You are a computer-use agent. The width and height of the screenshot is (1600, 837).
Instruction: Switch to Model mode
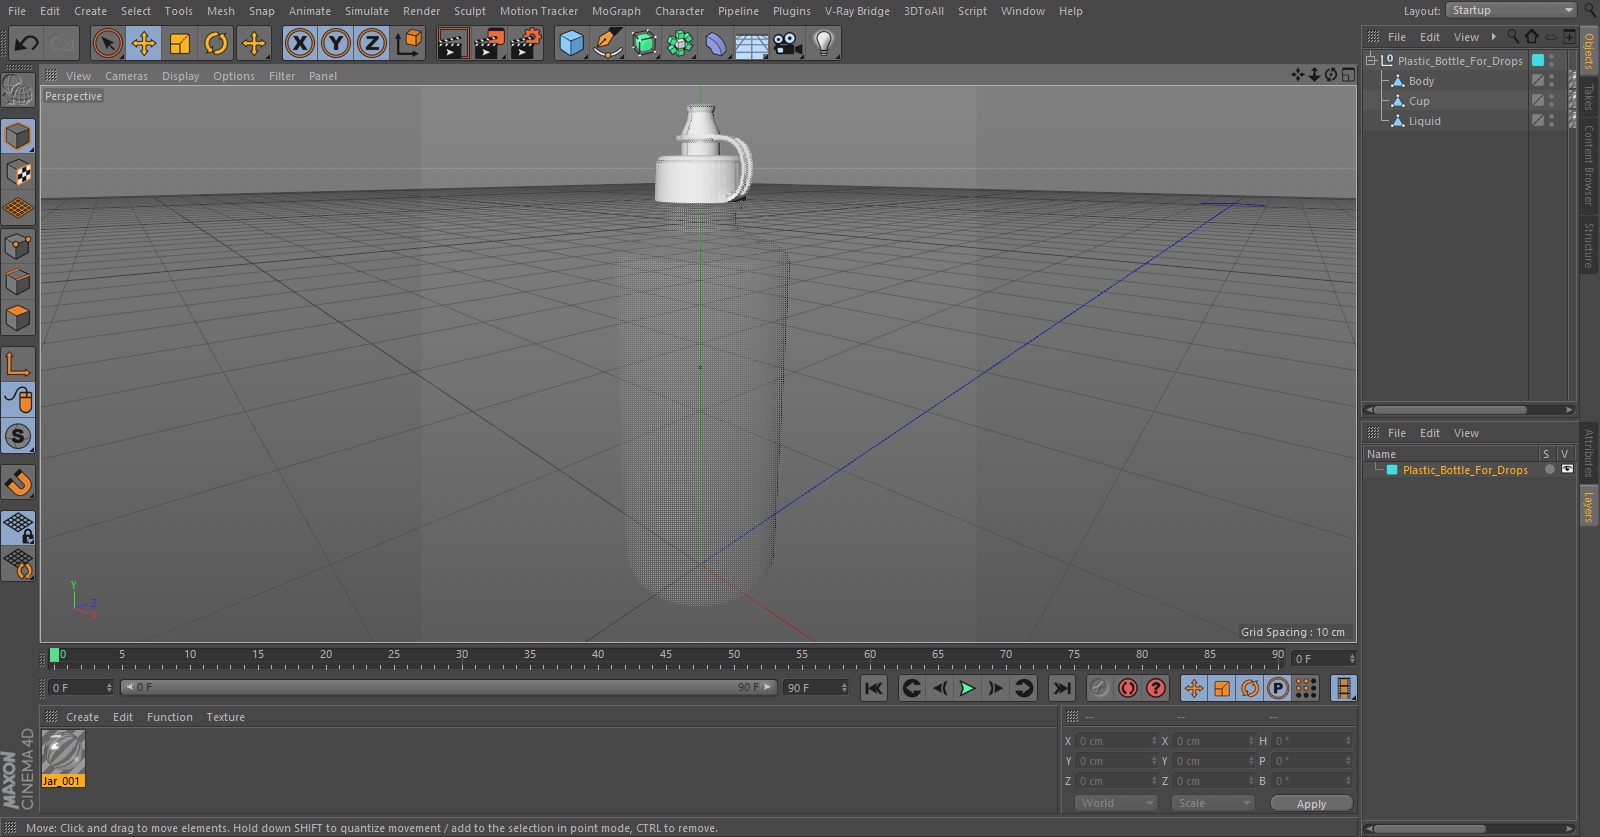(18, 136)
